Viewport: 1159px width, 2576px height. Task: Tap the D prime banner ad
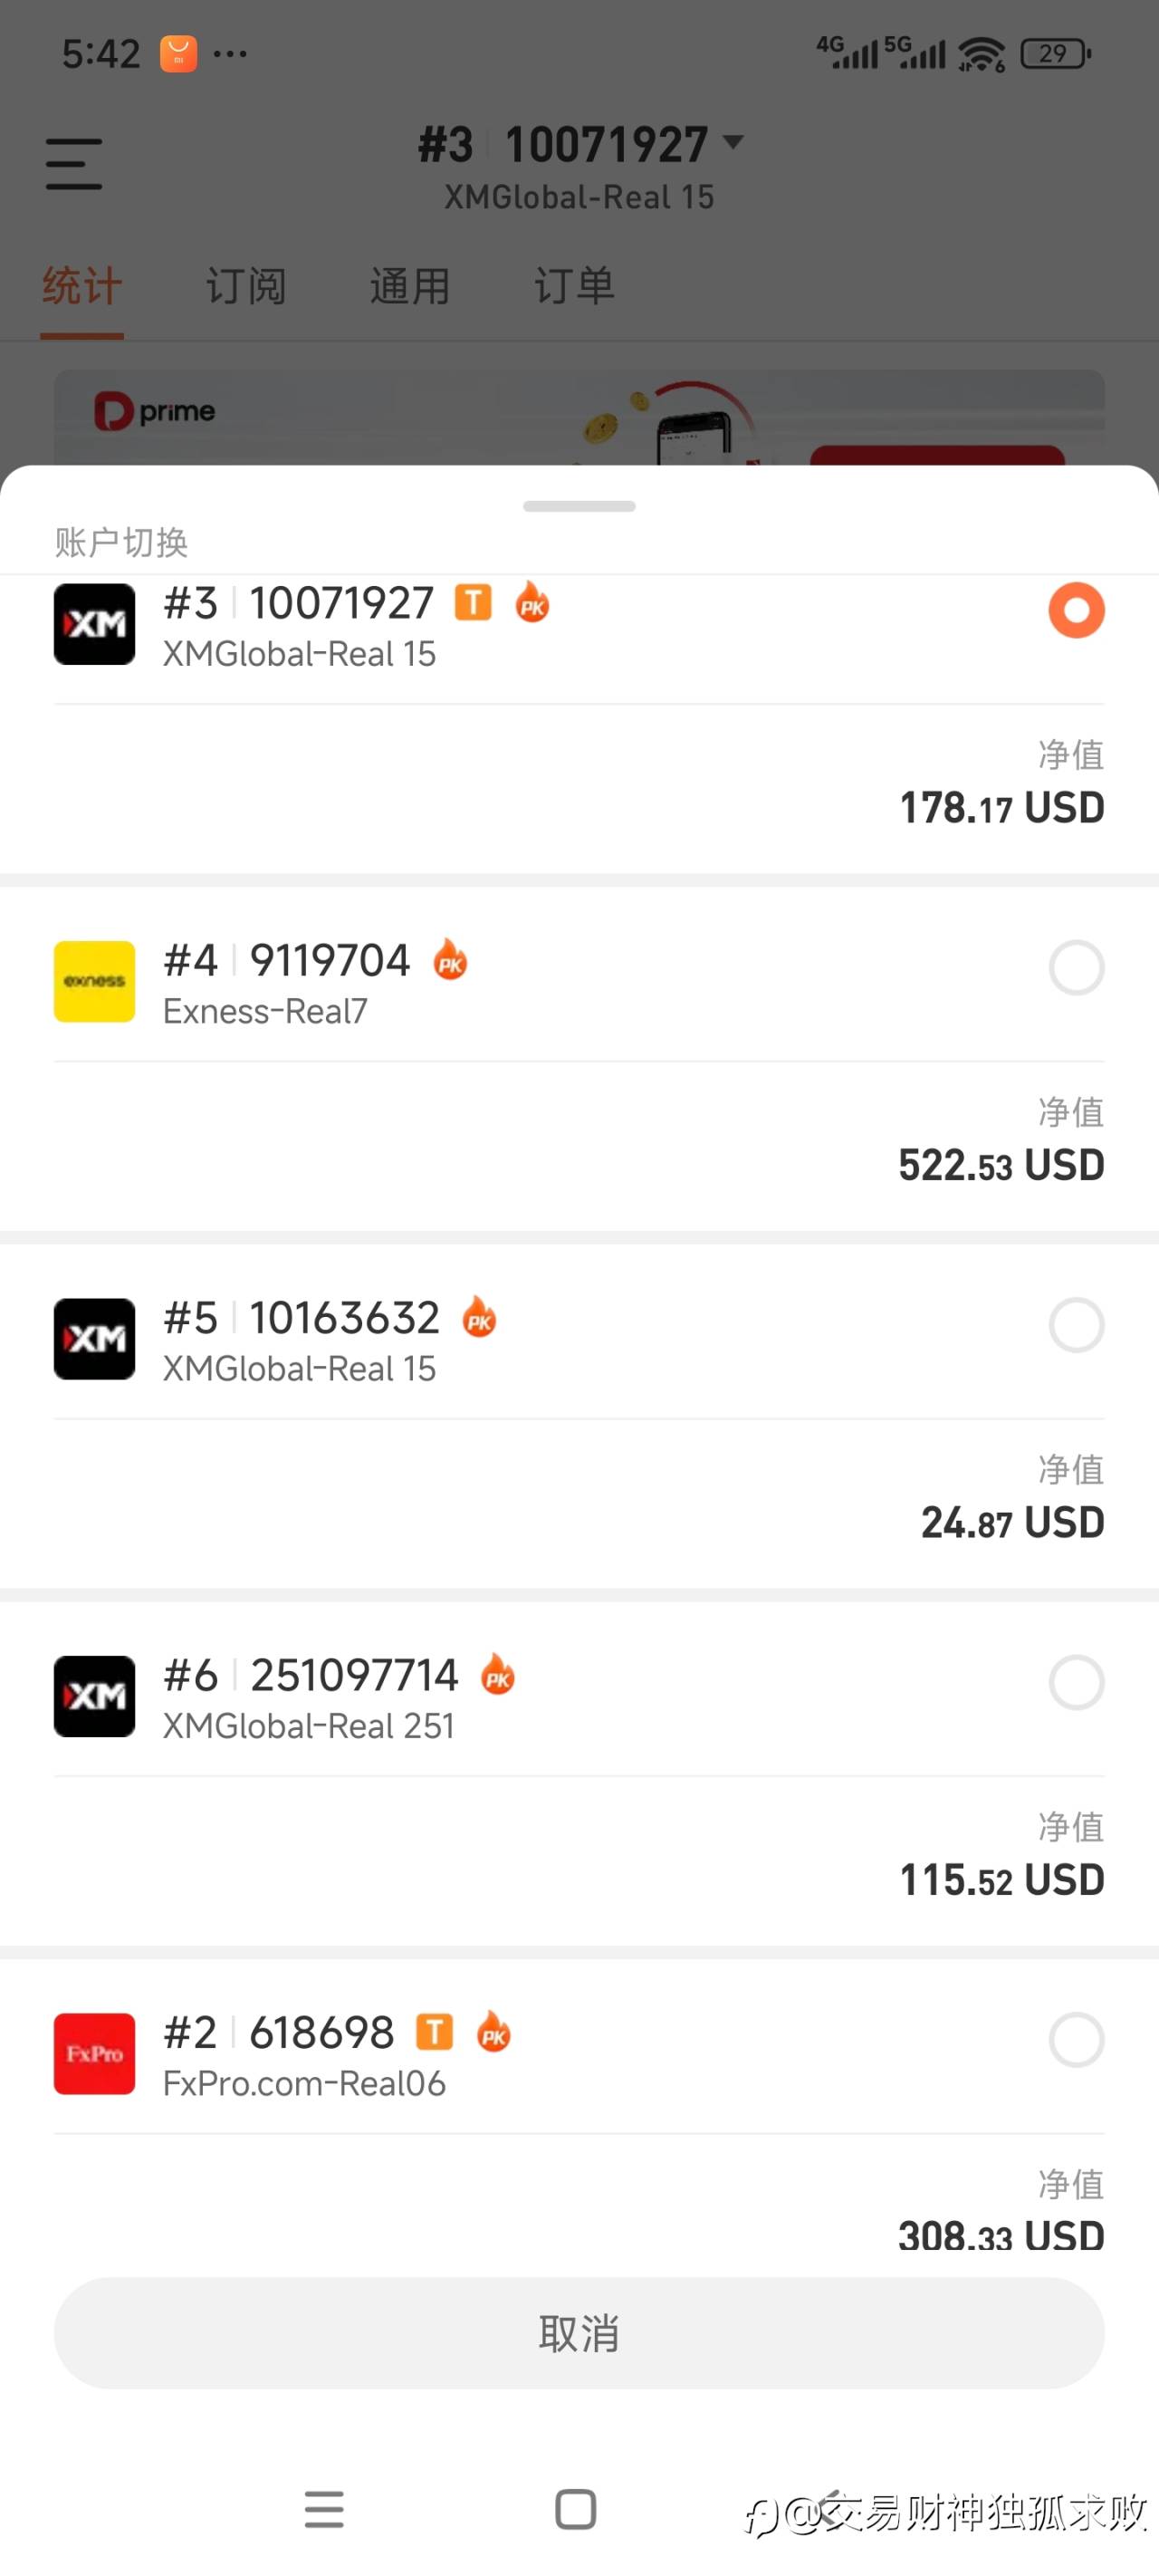click(579, 417)
